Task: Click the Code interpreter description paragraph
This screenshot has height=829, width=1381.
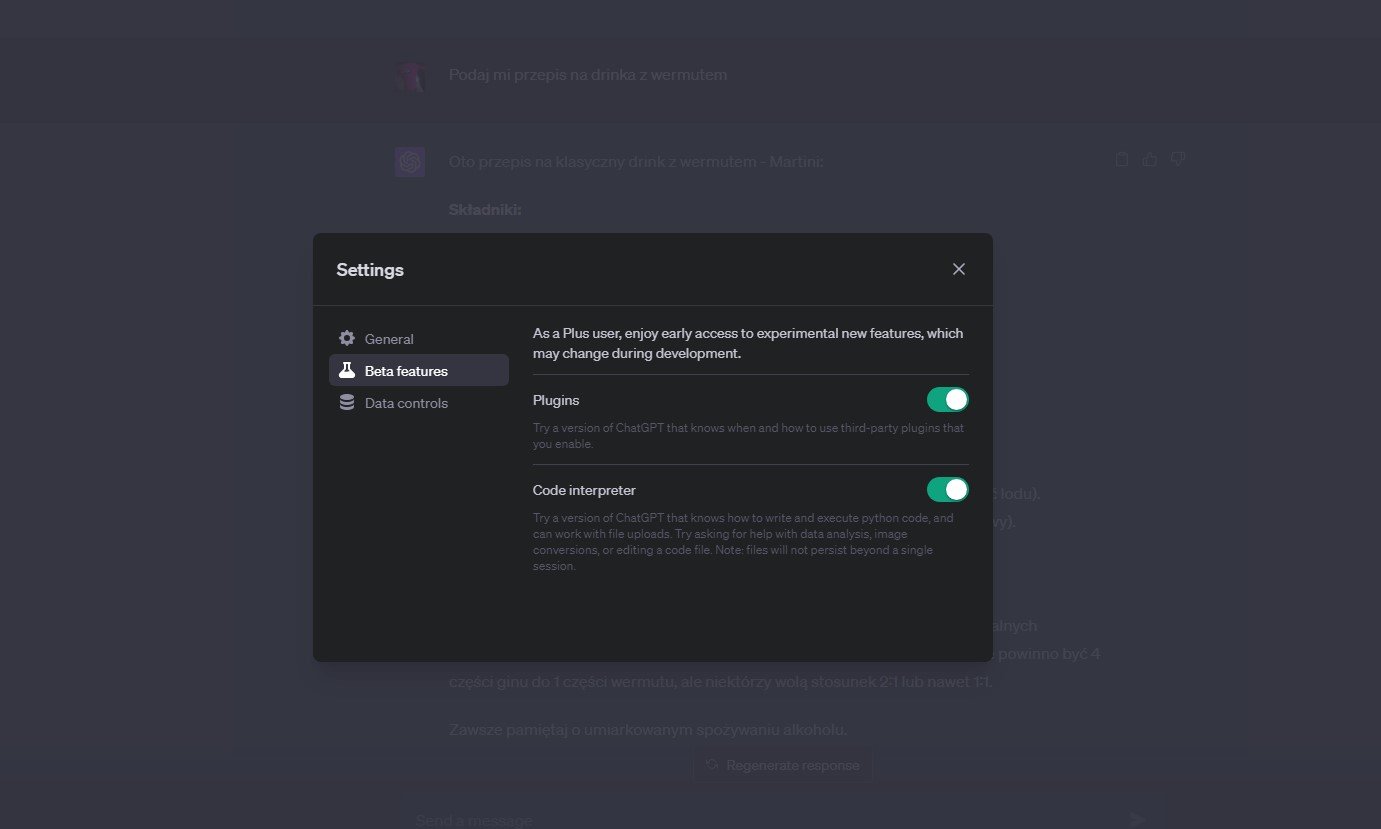Action: pyautogui.click(x=744, y=542)
